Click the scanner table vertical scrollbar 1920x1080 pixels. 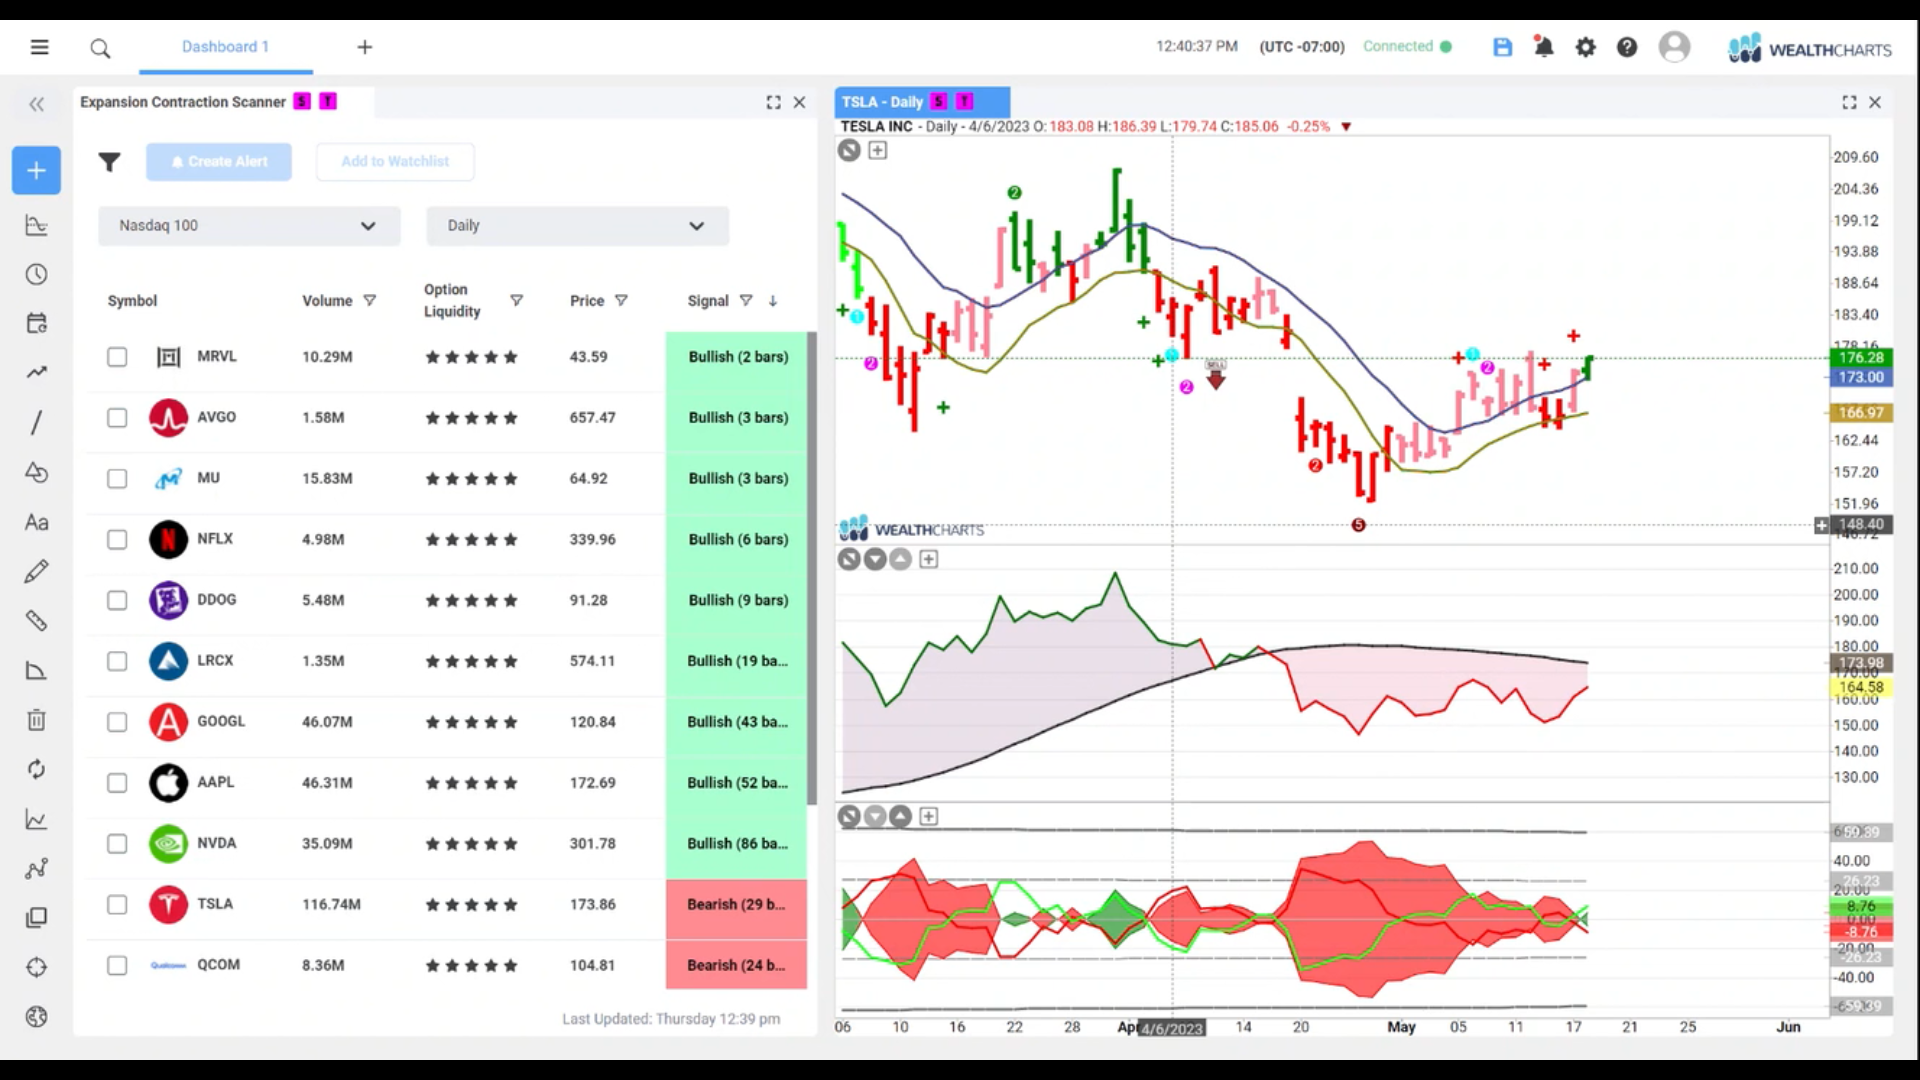pyautogui.click(x=812, y=567)
